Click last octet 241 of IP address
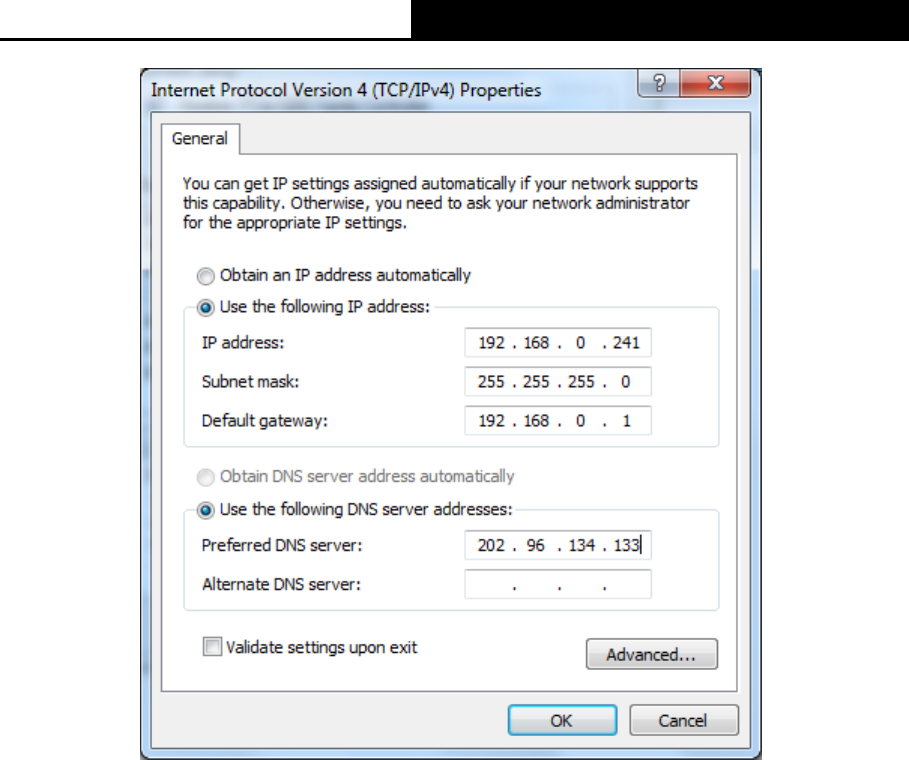909x760 pixels. pyautogui.click(x=626, y=343)
